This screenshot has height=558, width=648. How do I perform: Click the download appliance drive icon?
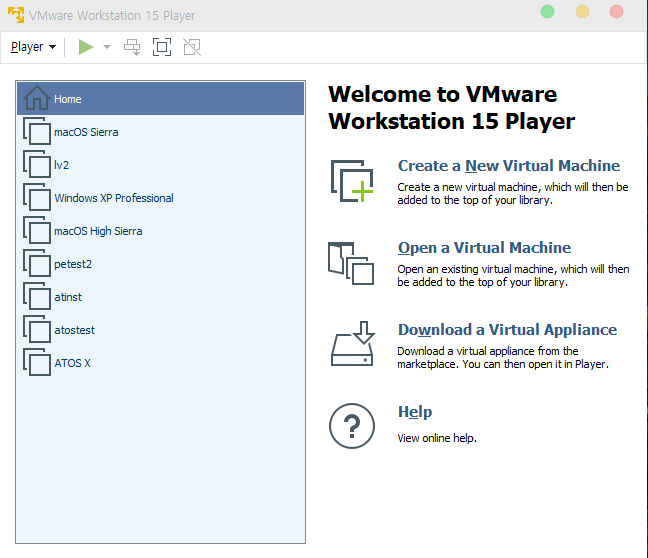click(353, 343)
